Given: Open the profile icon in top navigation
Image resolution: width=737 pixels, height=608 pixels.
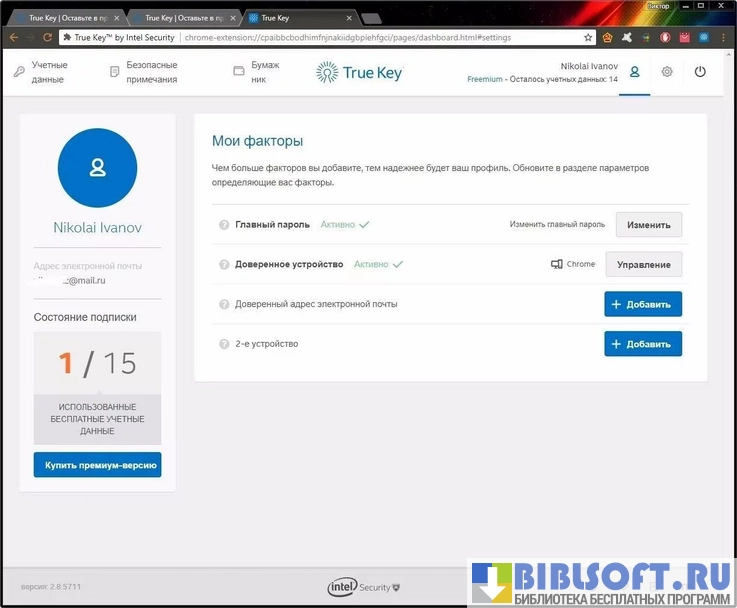Looking at the screenshot, I should [634, 72].
